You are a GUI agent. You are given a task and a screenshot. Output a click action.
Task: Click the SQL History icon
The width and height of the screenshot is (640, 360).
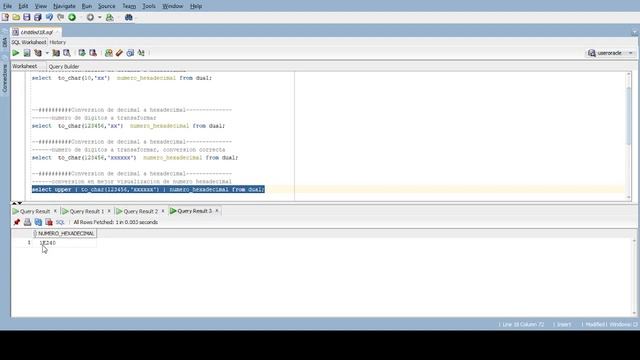pos(130,53)
